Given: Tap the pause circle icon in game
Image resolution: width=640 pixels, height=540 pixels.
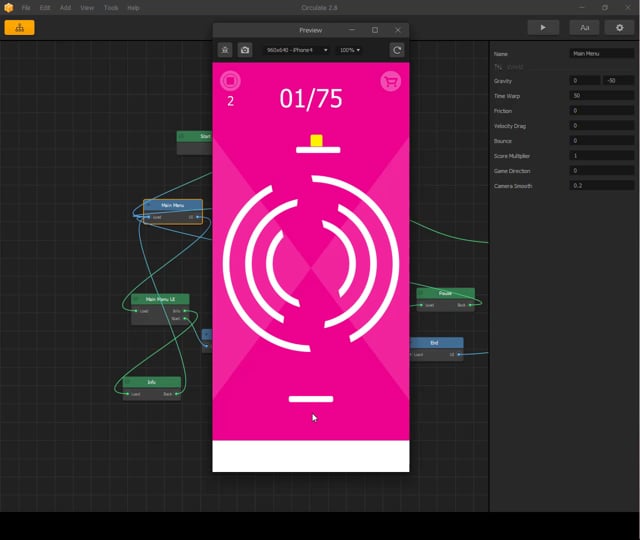Looking at the screenshot, I should [x=230, y=81].
